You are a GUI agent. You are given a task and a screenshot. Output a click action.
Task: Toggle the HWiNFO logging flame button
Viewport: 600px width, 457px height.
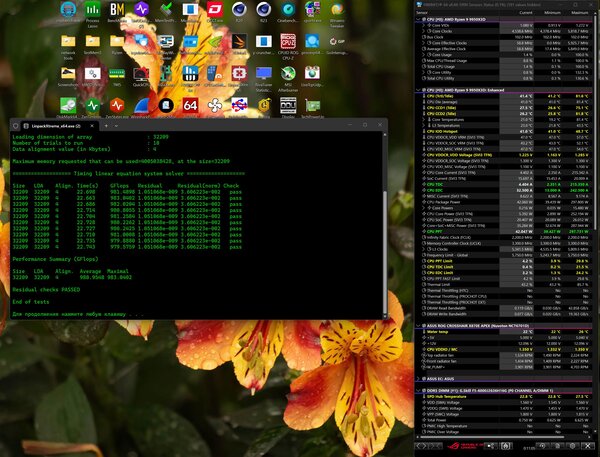[x=505, y=446]
